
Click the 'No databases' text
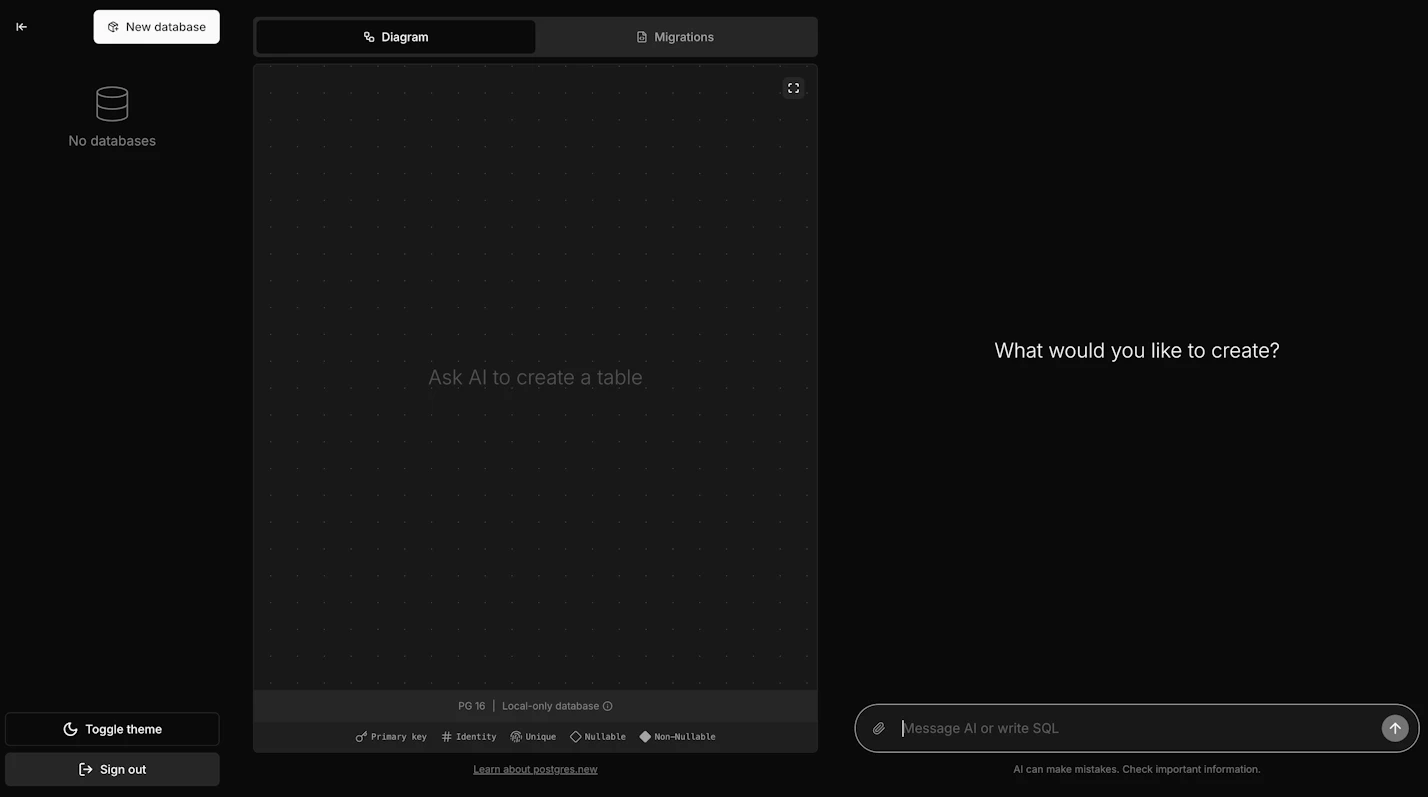[x=112, y=141]
